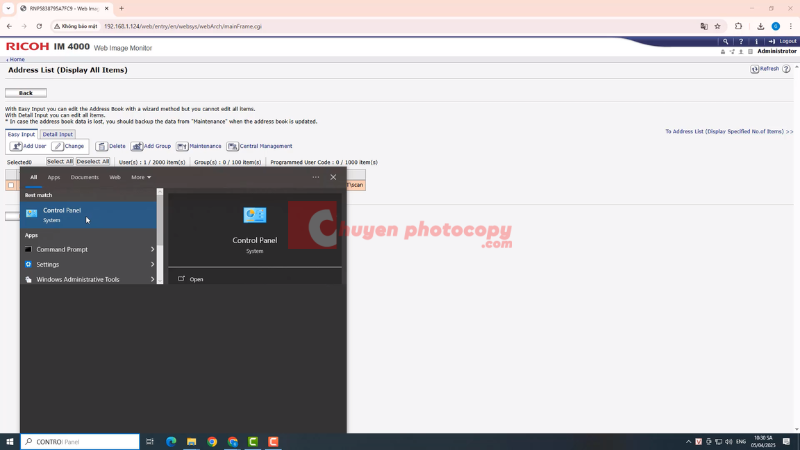Reload the browser page
800x450 pixels.
pos(39,27)
